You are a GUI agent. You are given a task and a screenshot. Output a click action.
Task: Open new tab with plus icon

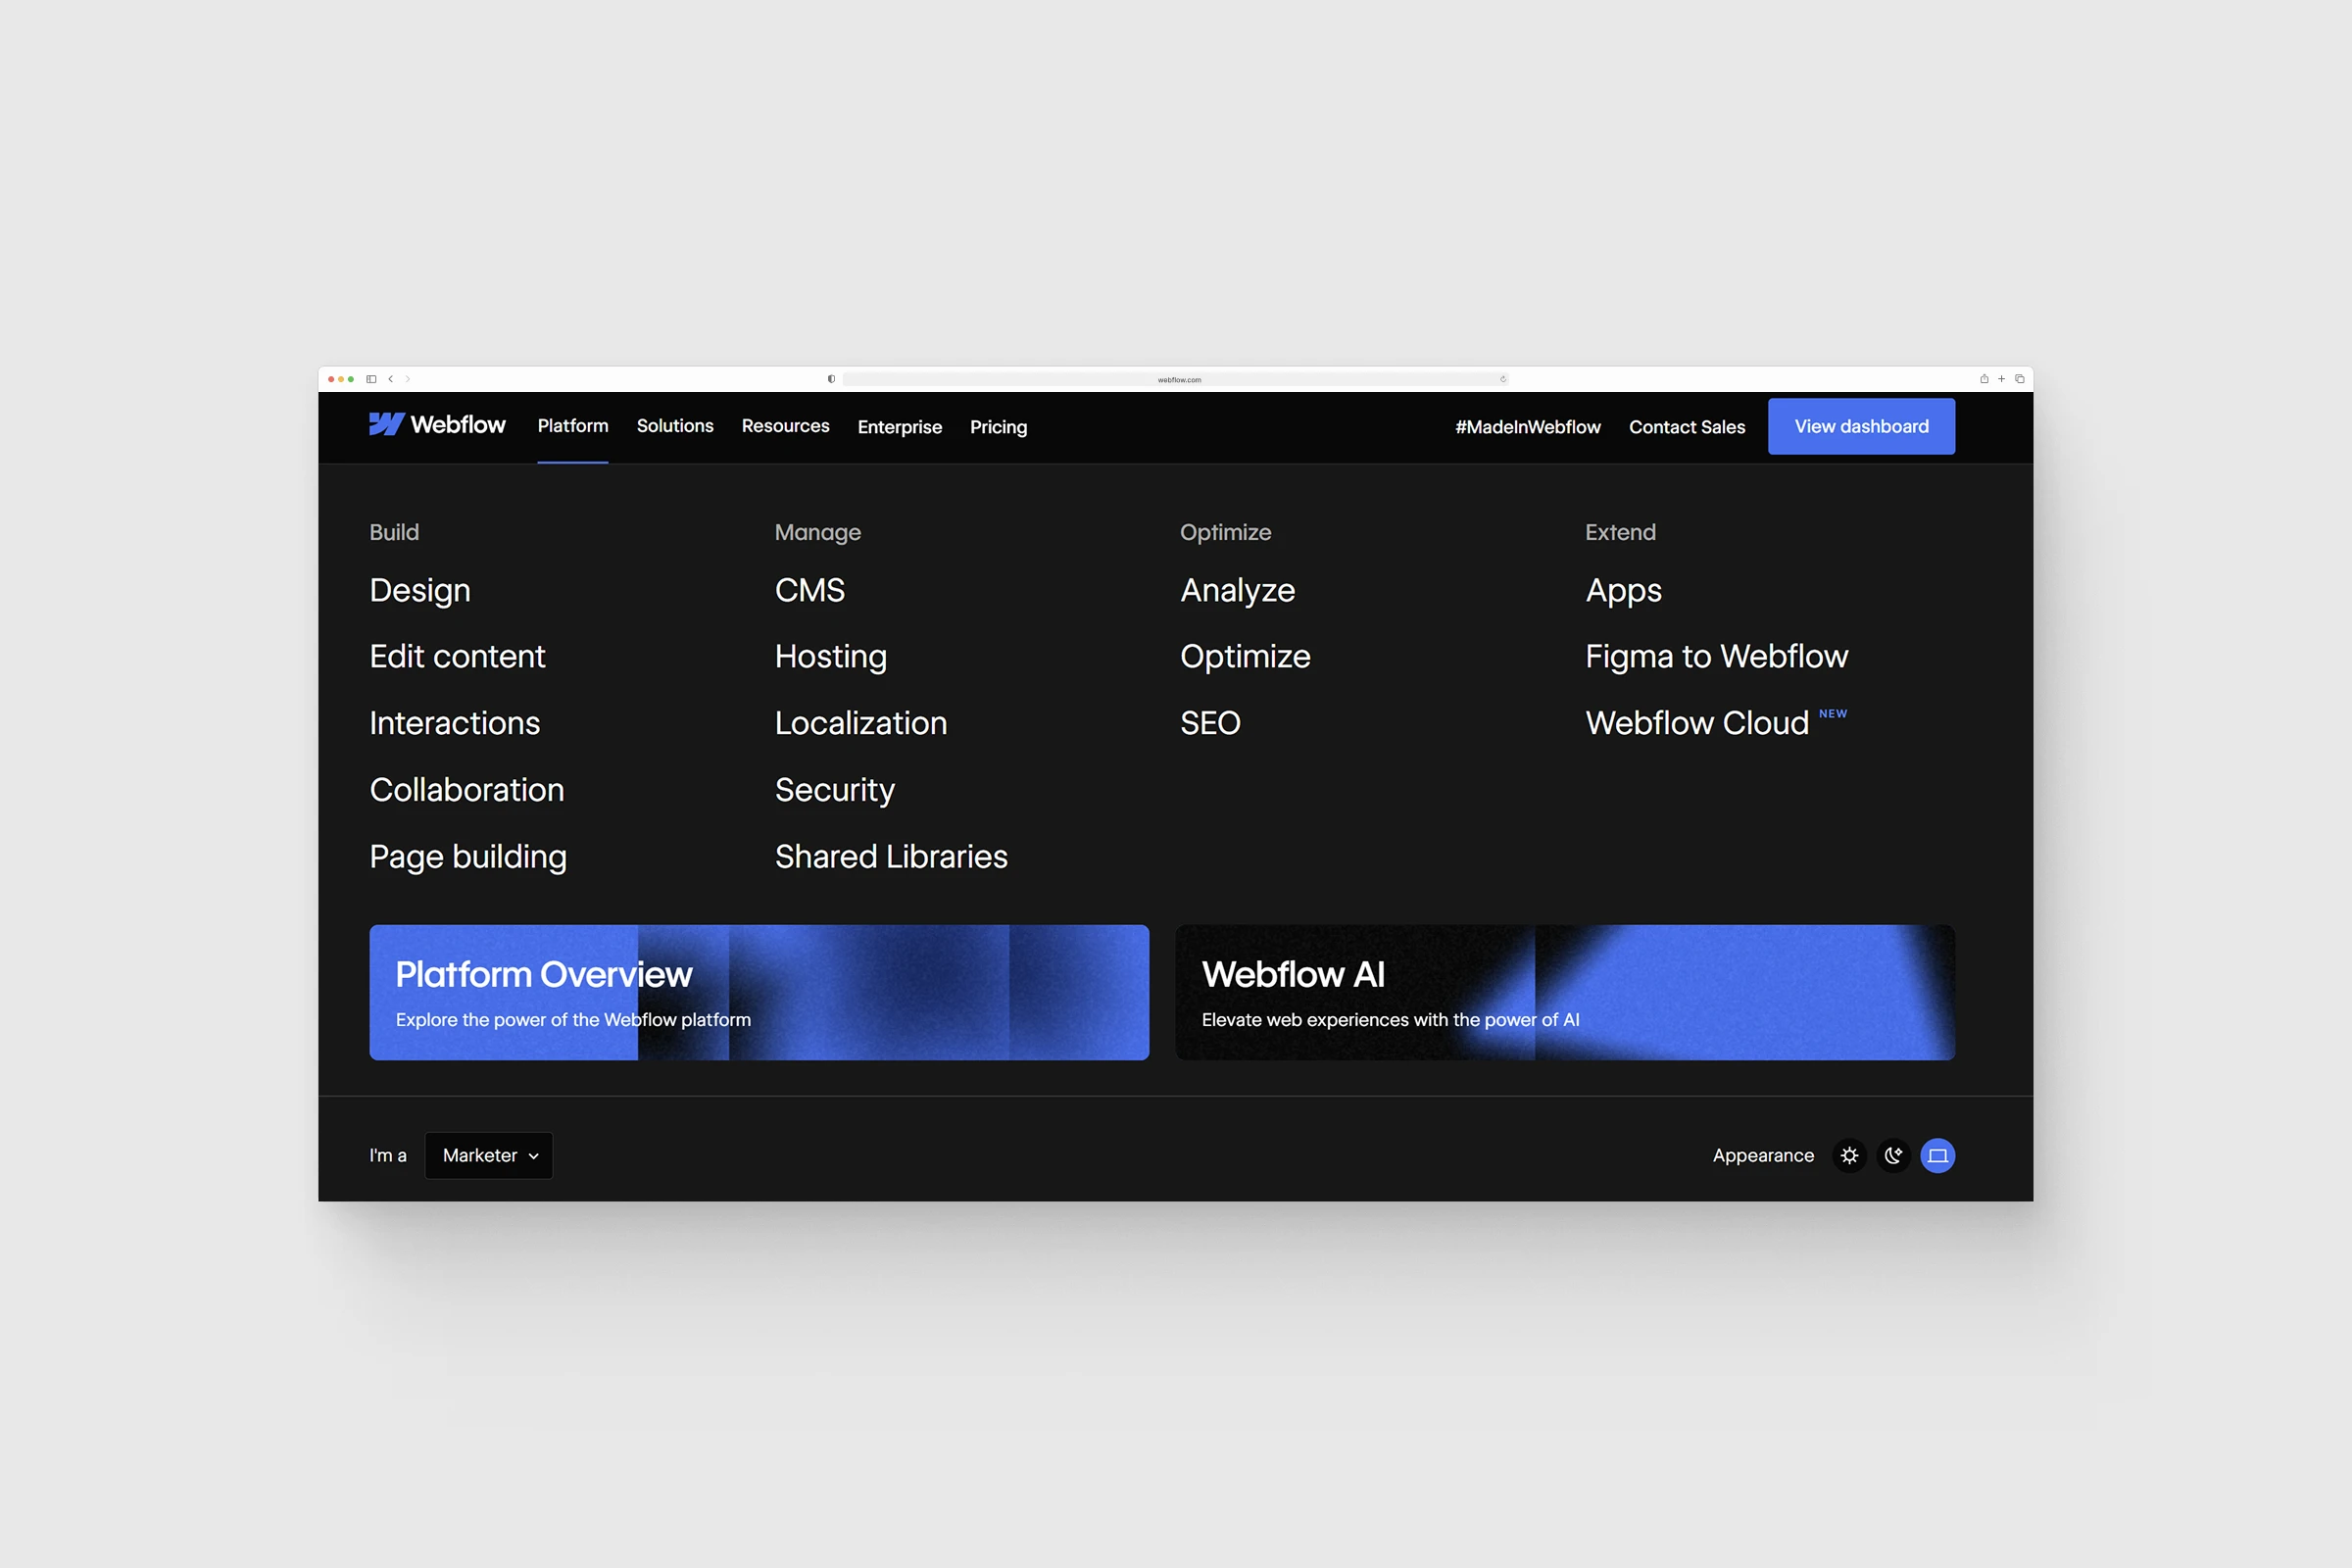point(2001,379)
